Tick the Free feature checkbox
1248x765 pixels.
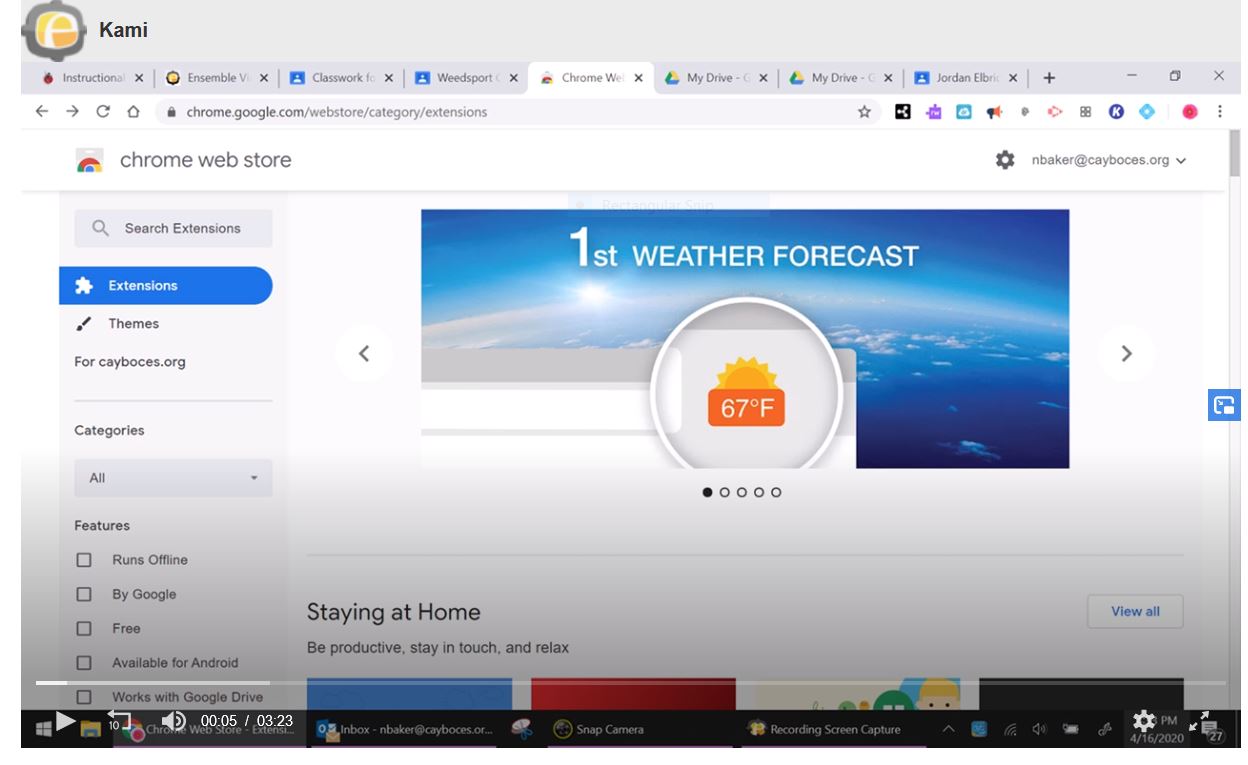click(84, 628)
